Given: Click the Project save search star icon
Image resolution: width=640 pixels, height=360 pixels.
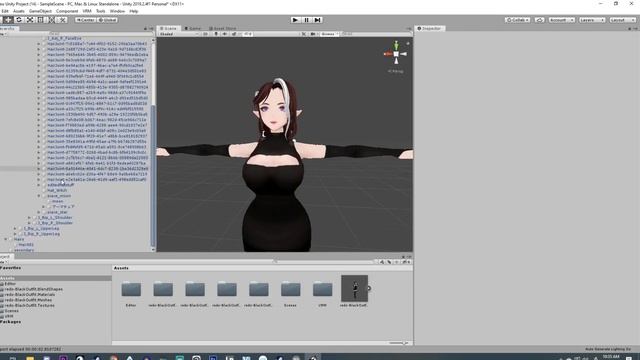Looking at the screenshot, I should (396, 262).
